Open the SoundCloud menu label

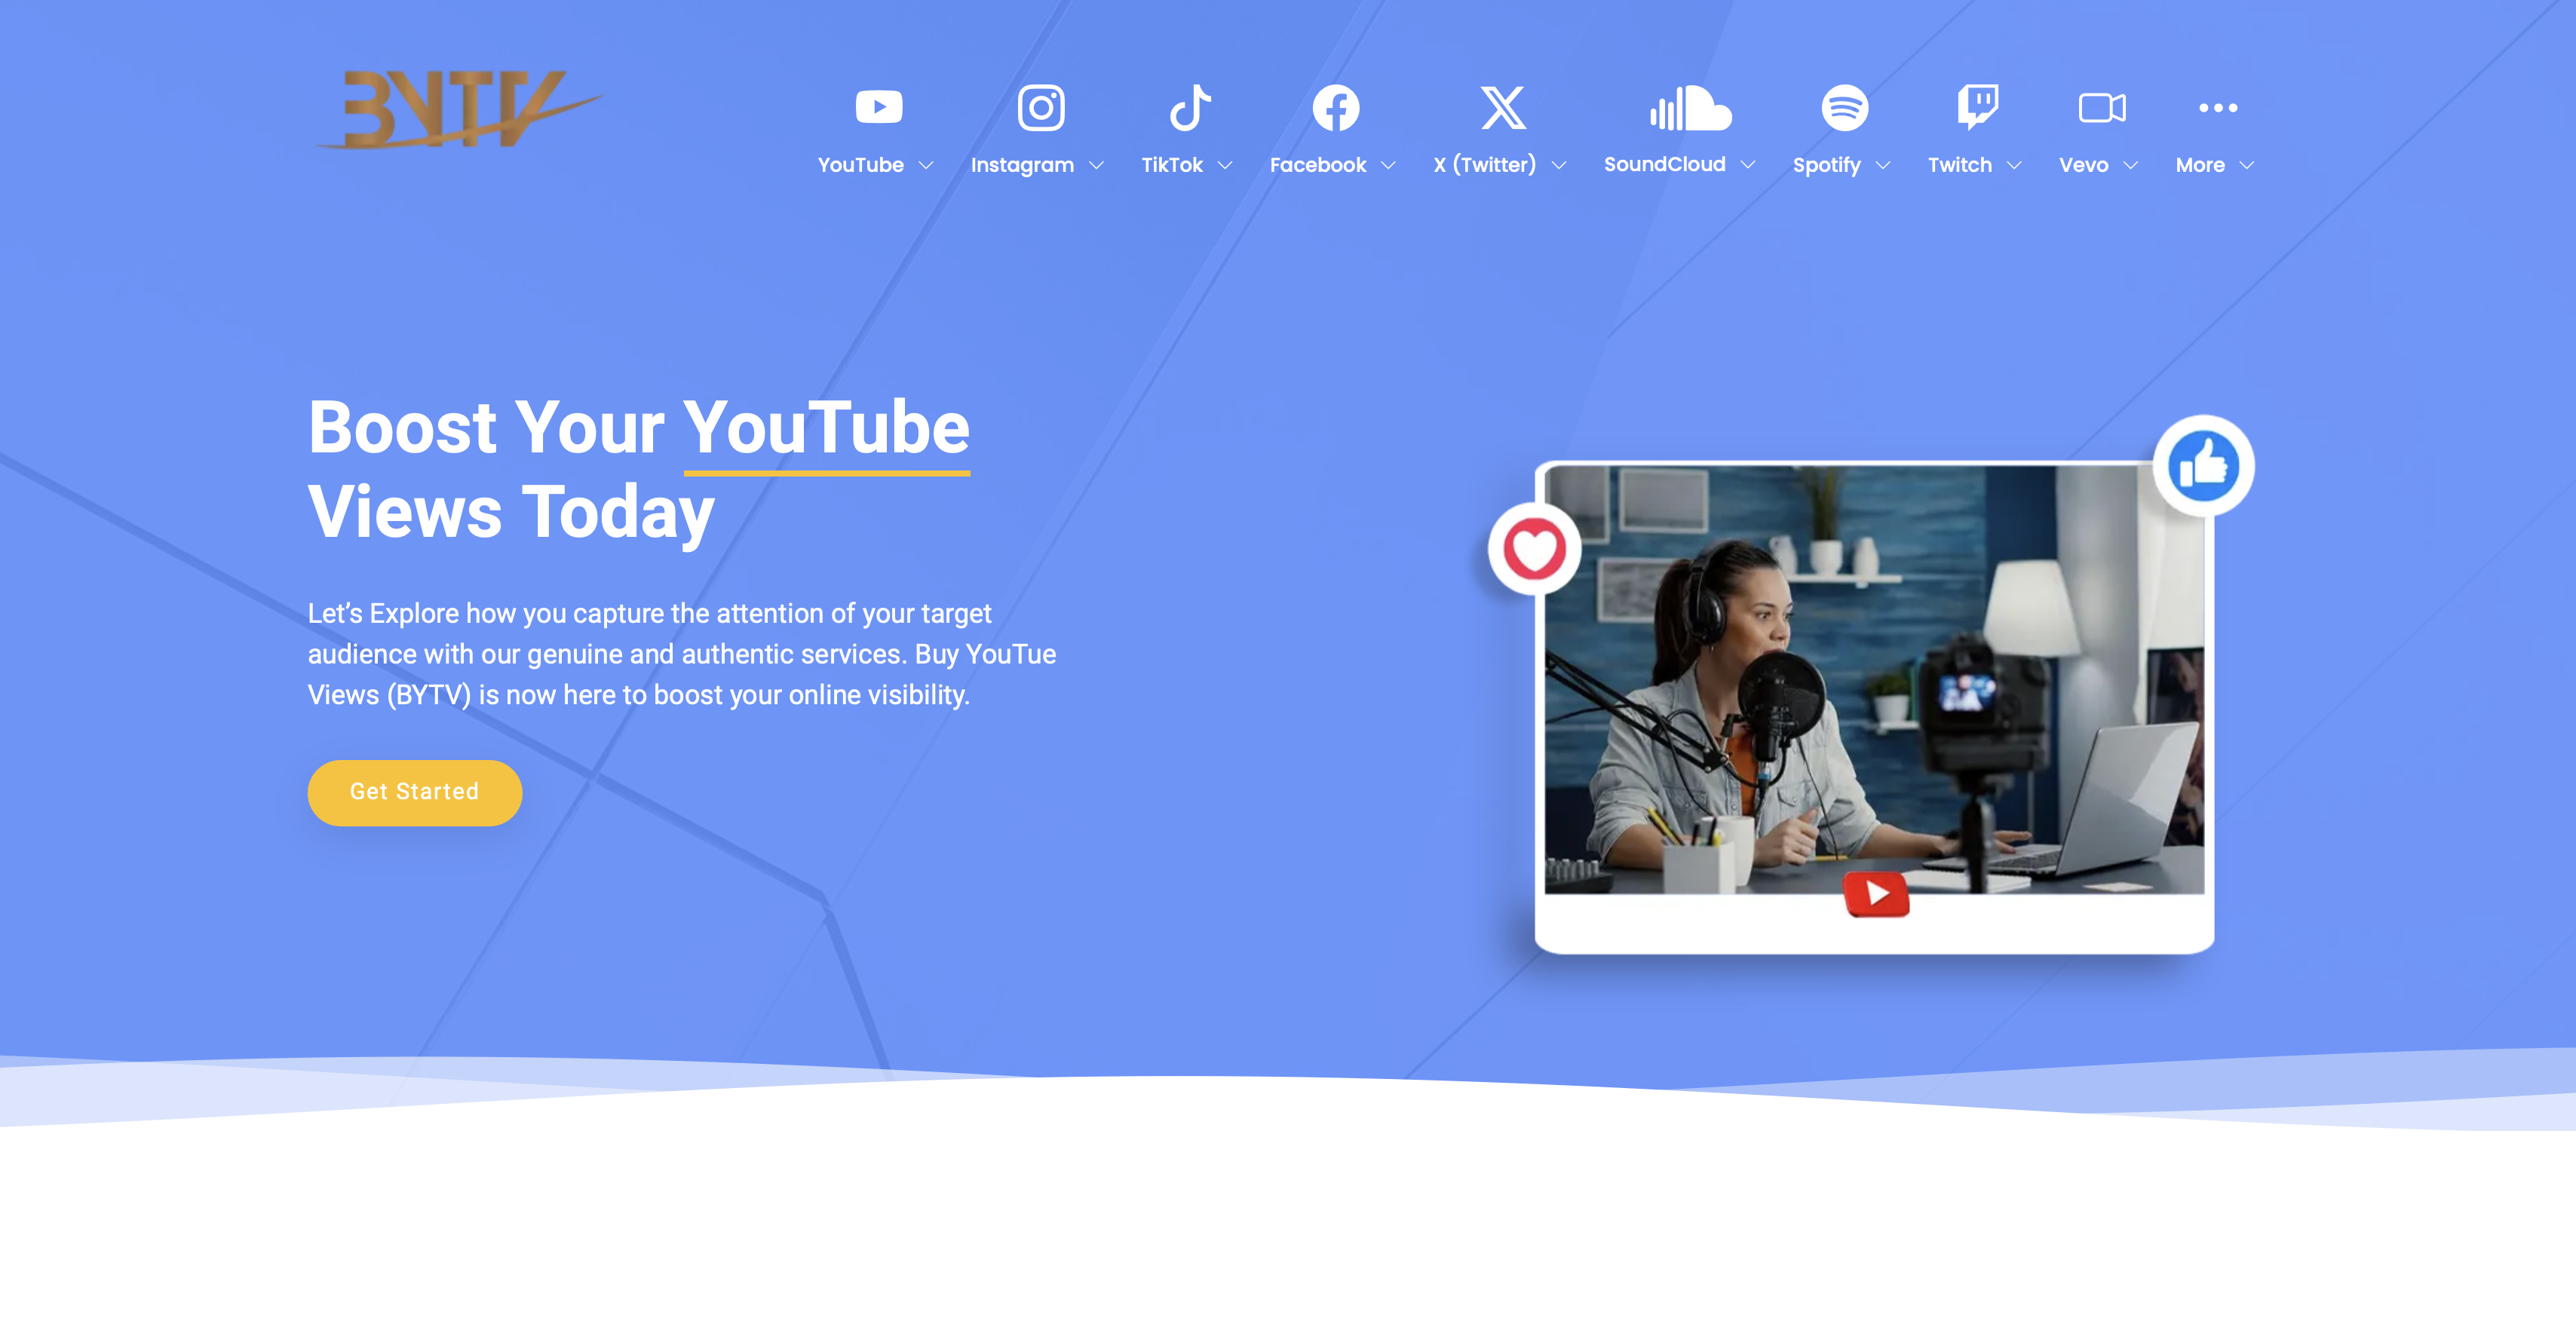[x=1664, y=164]
